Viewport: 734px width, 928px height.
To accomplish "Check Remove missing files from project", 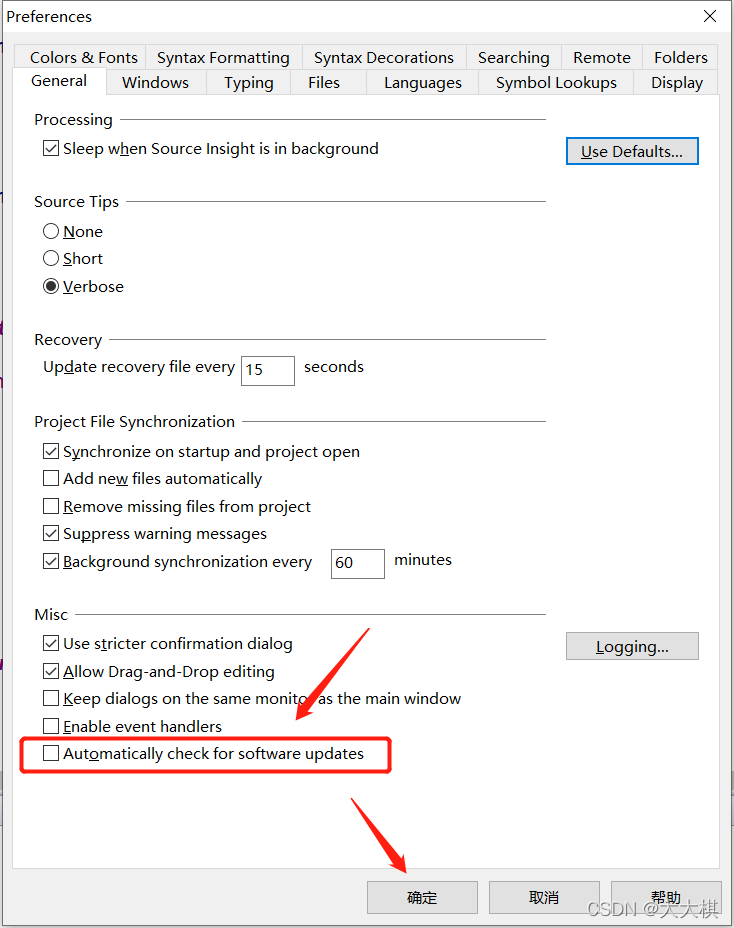I will pyautogui.click(x=51, y=506).
